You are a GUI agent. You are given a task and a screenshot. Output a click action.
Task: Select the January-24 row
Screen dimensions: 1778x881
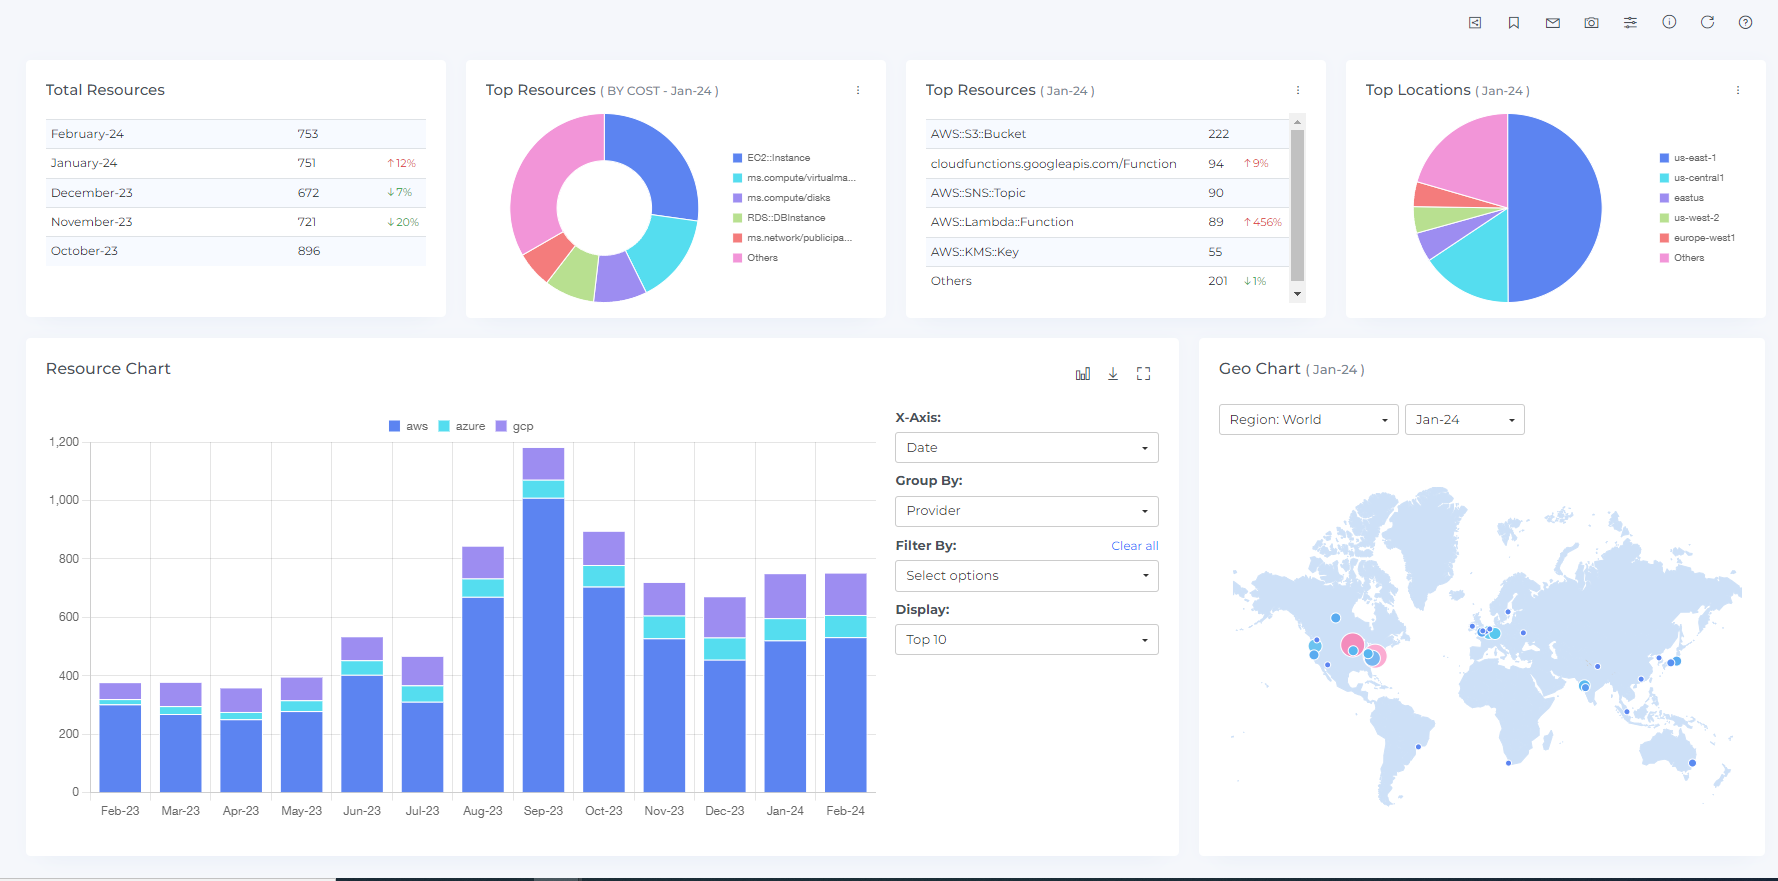point(236,163)
